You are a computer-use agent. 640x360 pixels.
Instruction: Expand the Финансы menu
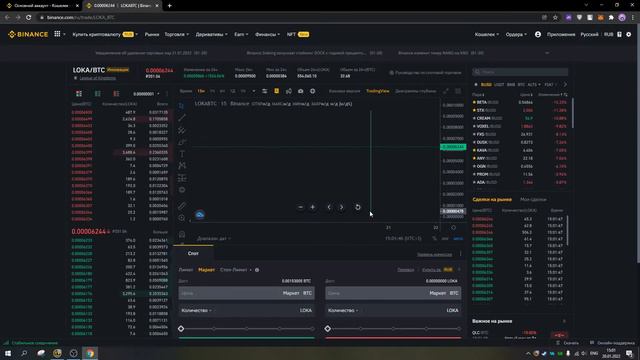coord(267,35)
